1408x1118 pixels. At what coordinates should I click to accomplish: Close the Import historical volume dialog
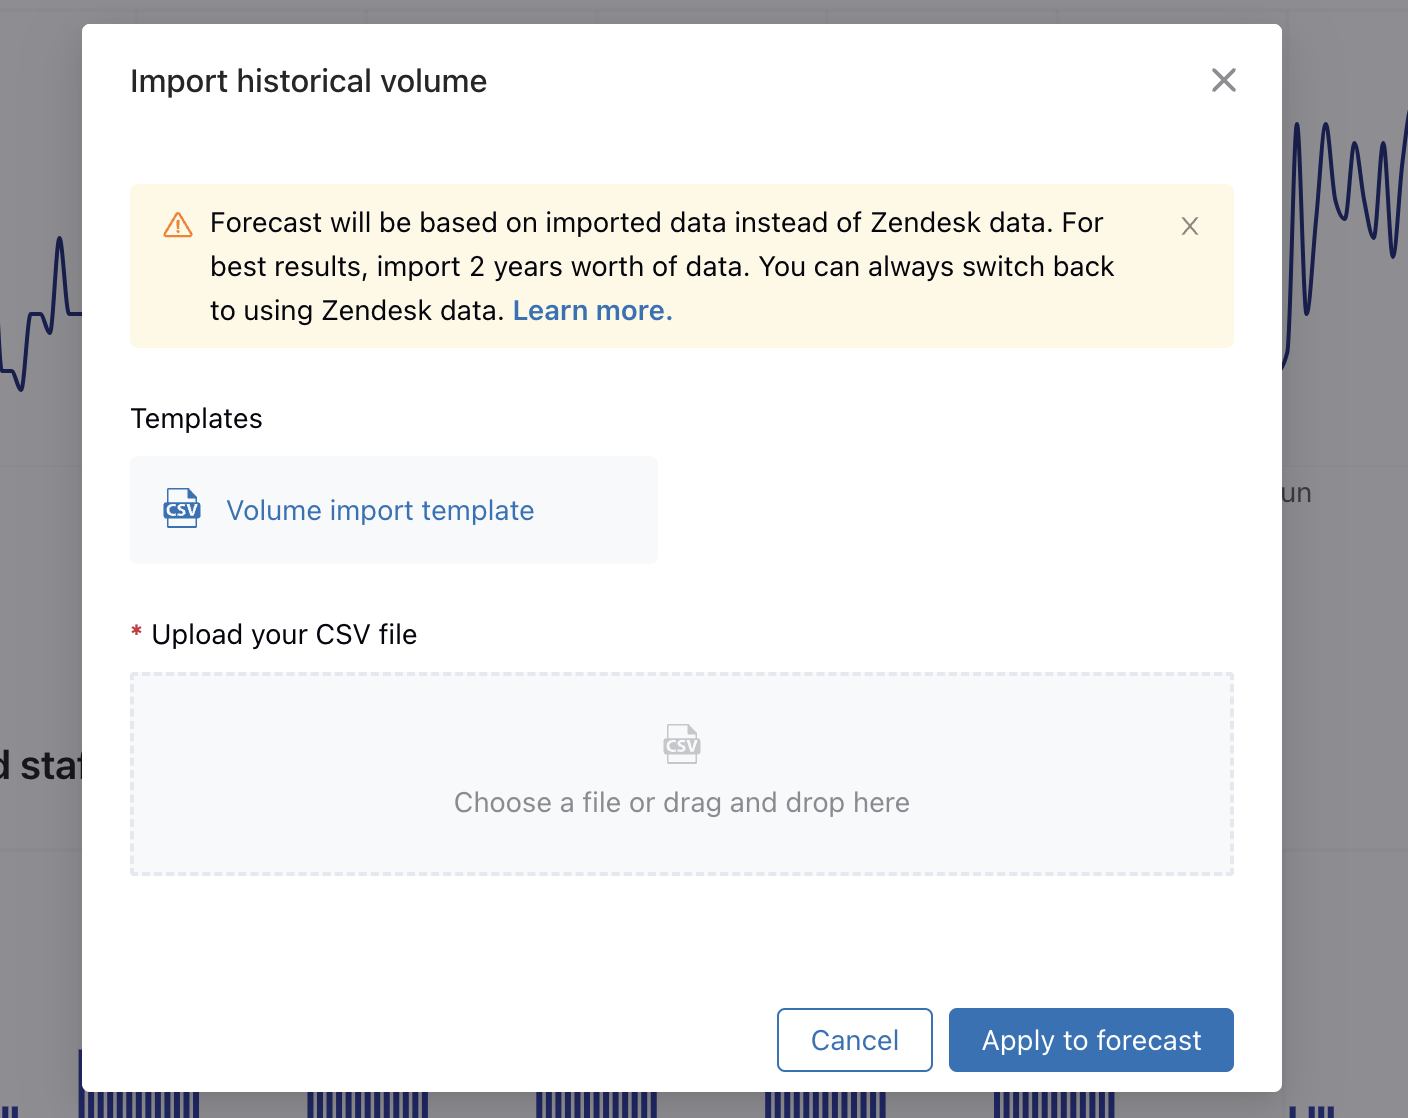coord(1223,80)
